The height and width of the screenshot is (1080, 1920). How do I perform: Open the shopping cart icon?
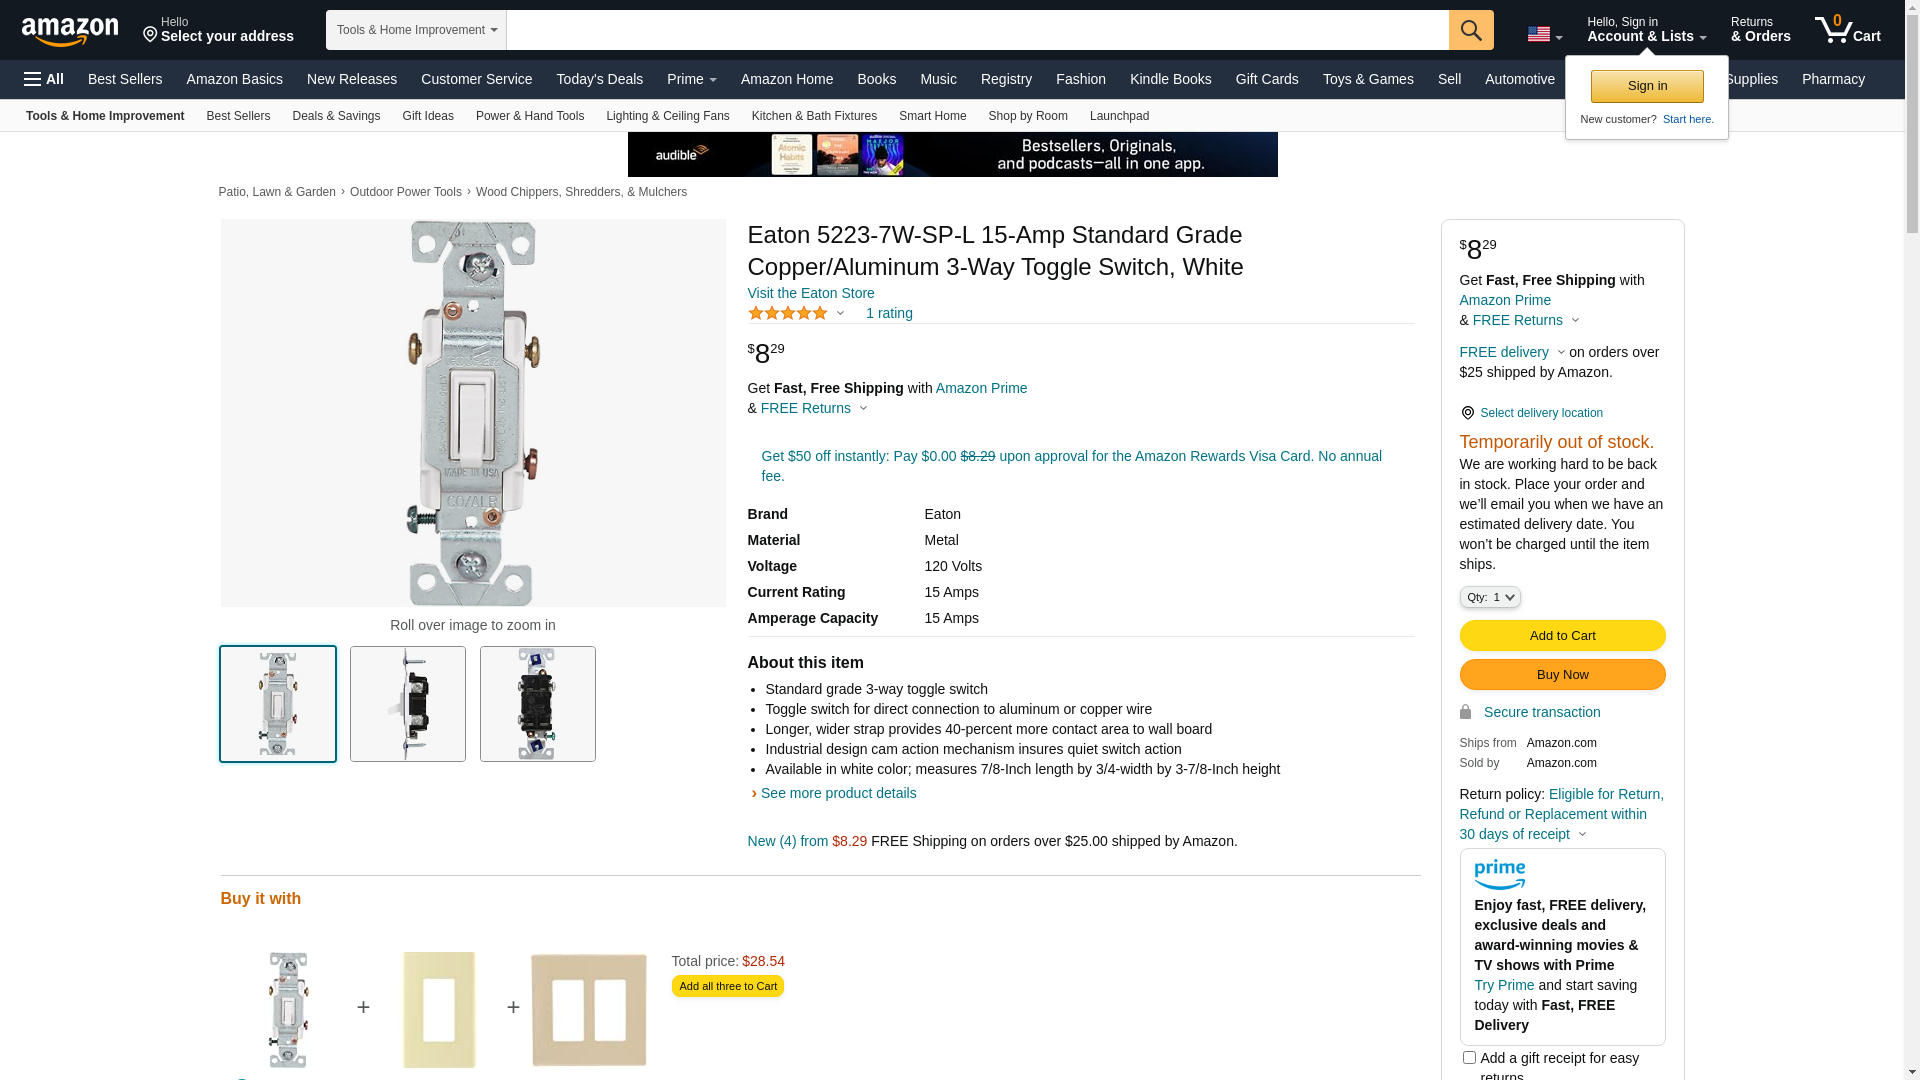1847,30
